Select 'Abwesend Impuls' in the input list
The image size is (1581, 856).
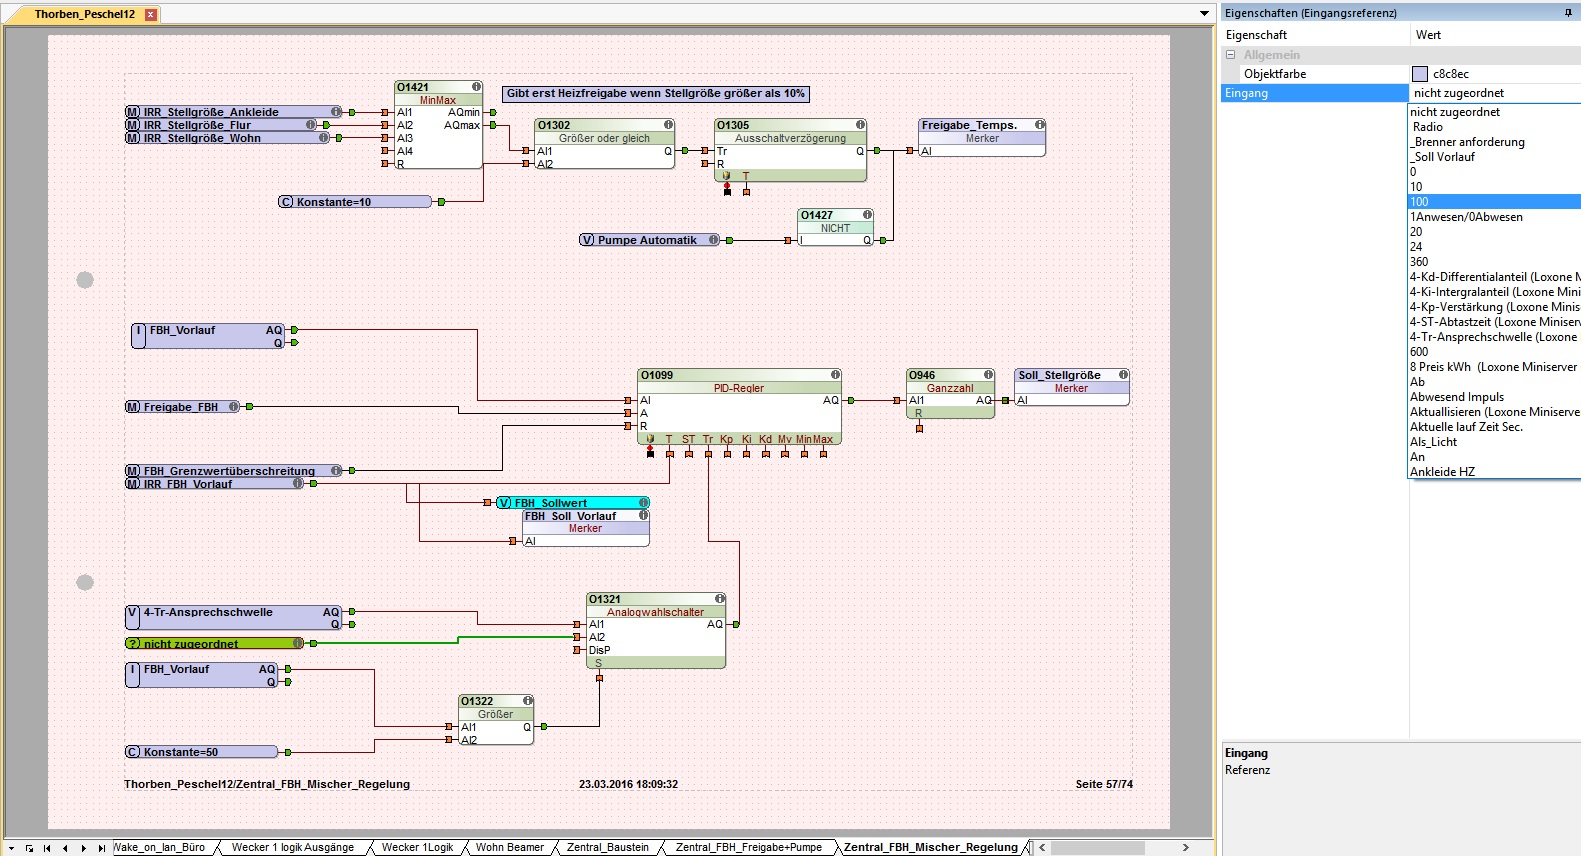pyautogui.click(x=1456, y=397)
